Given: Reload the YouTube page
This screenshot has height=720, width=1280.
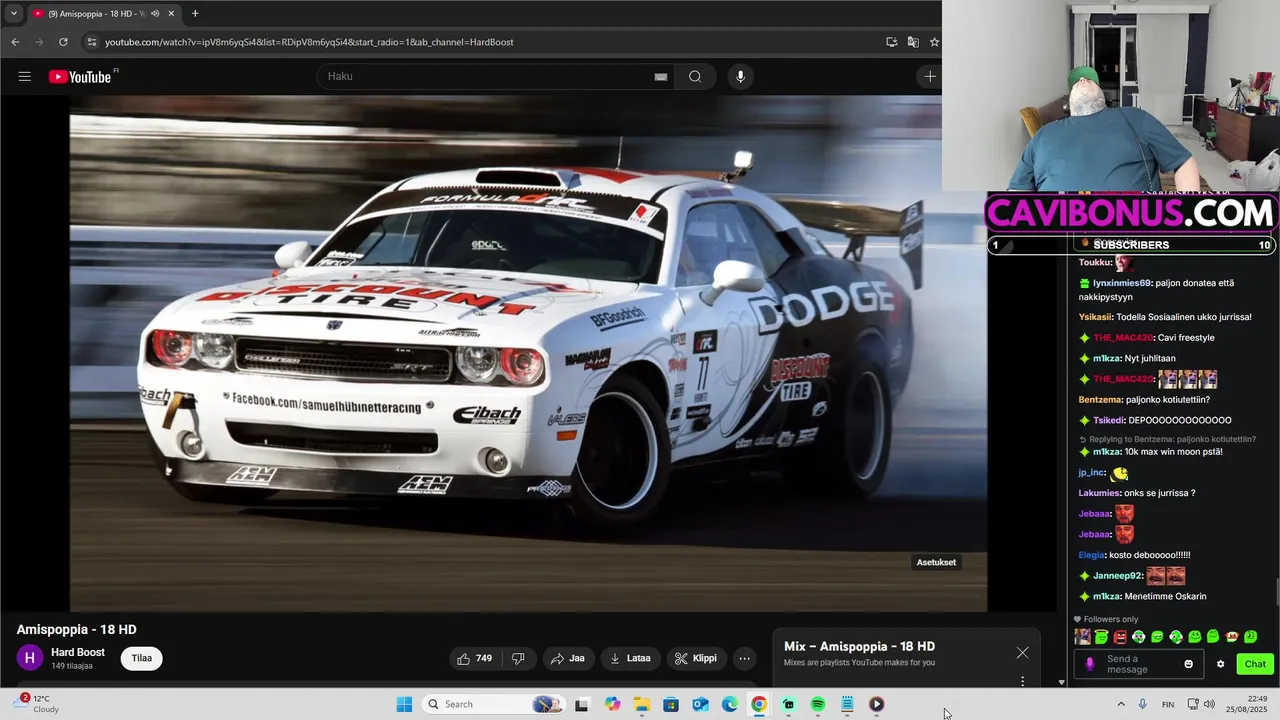Looking at the screenshot, I should [x=63, y=42].
